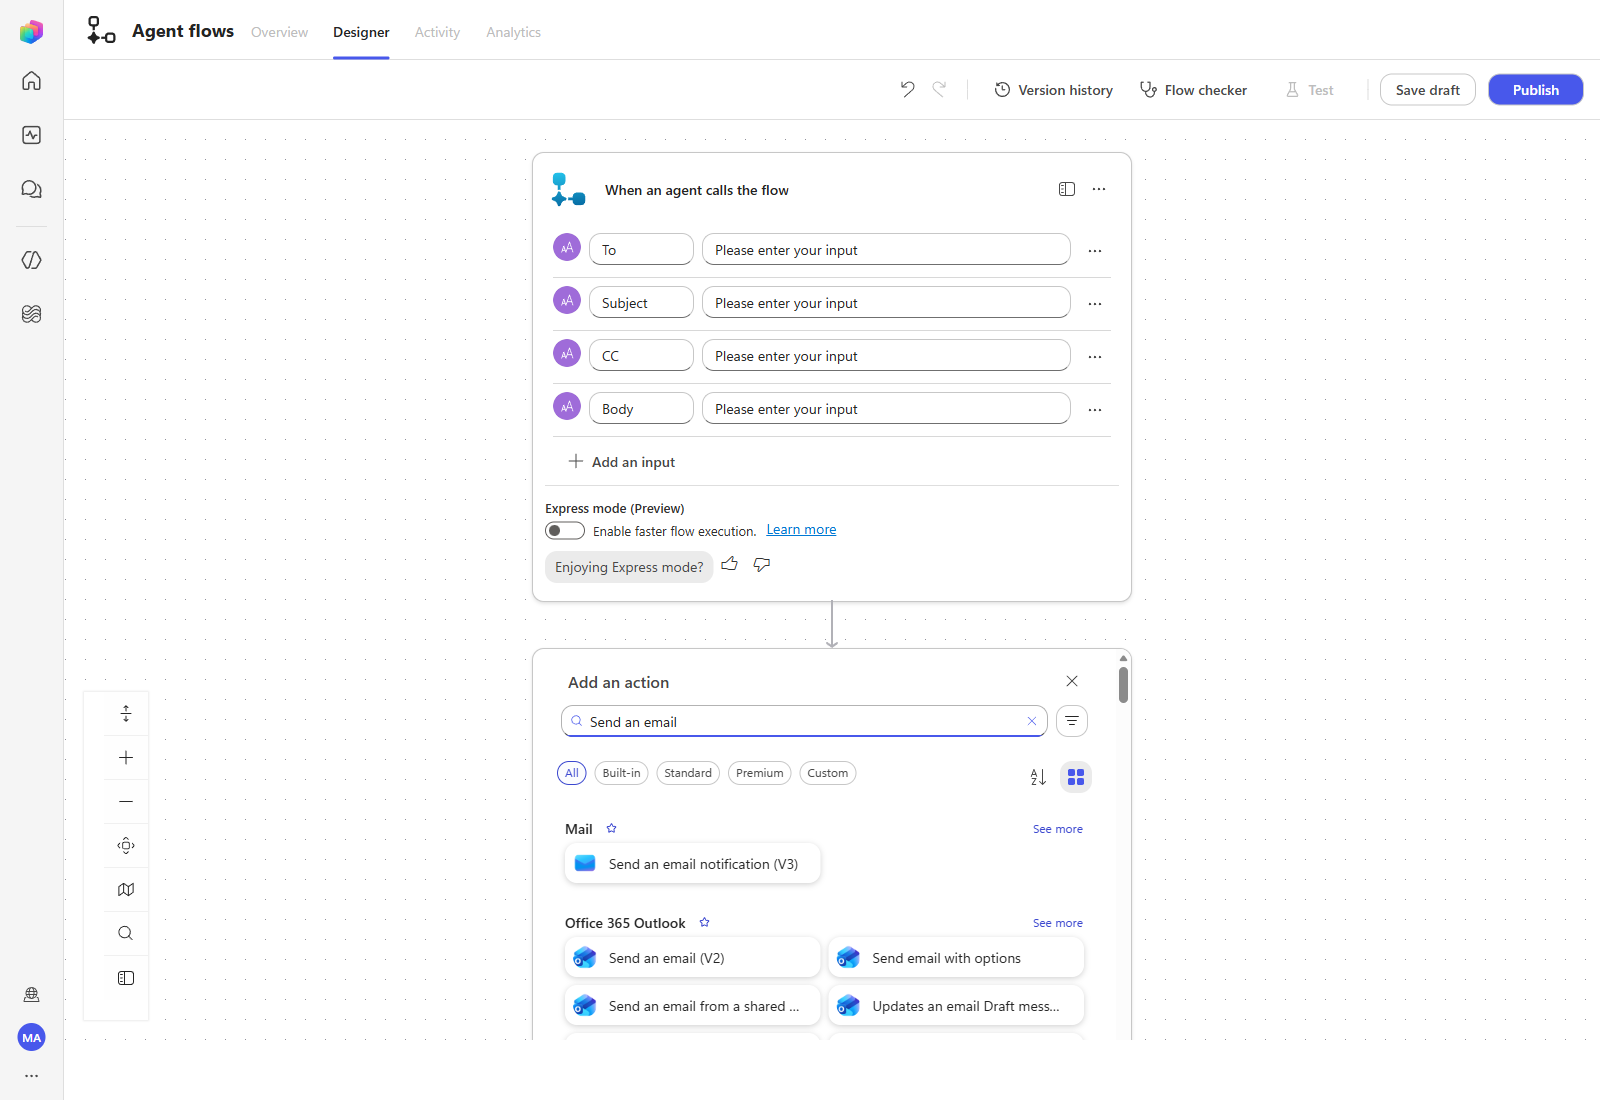Open the Activity monitor sidebar icon
1600x1100 pixels.
[31, 135]
